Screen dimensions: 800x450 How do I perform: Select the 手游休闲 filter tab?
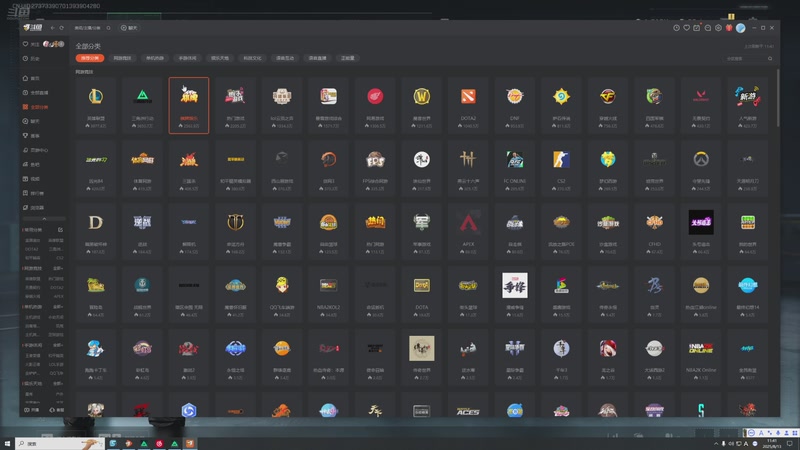click(x=188, y=58)
